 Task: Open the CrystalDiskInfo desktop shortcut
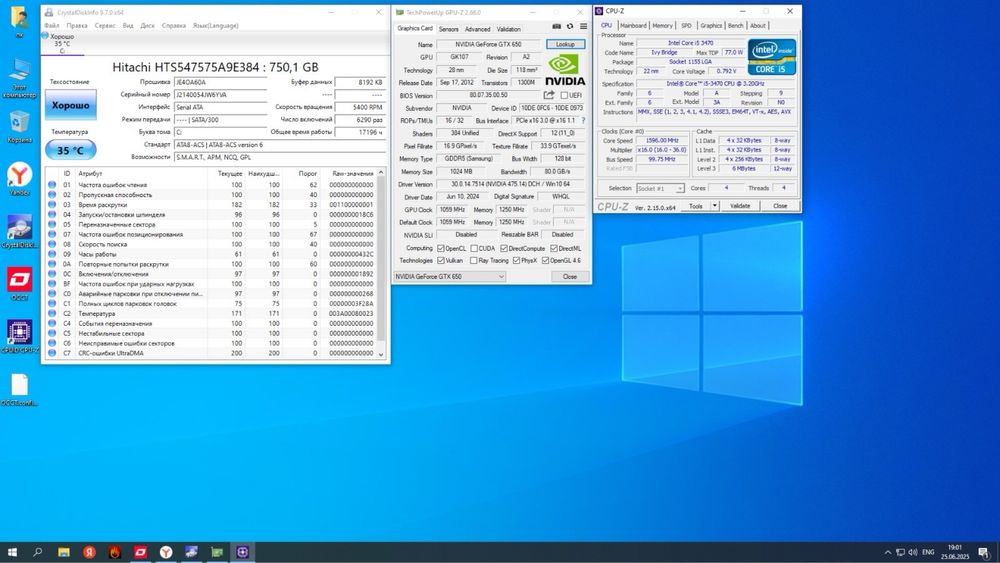pyautogui.click(x=19, y=231)
